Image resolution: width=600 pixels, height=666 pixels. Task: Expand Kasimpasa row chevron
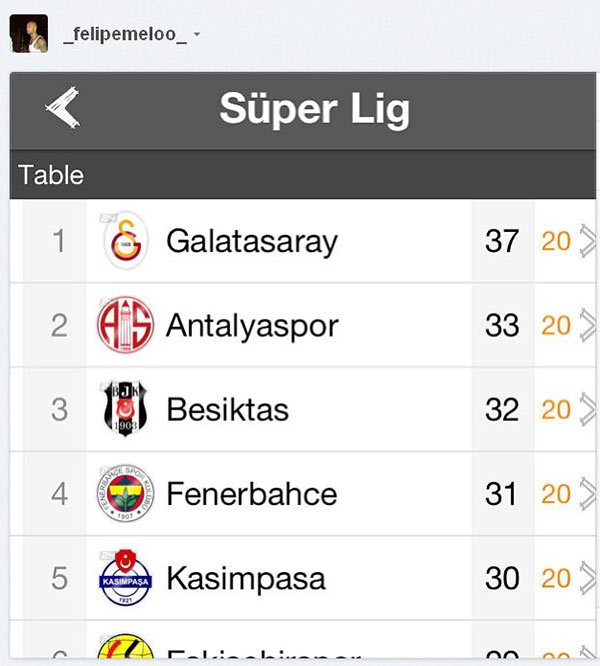click(x=587, y=578)
